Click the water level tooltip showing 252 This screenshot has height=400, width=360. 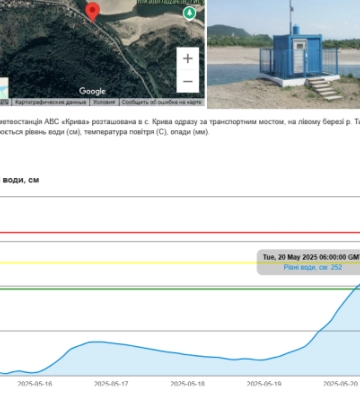pos(308,262)
